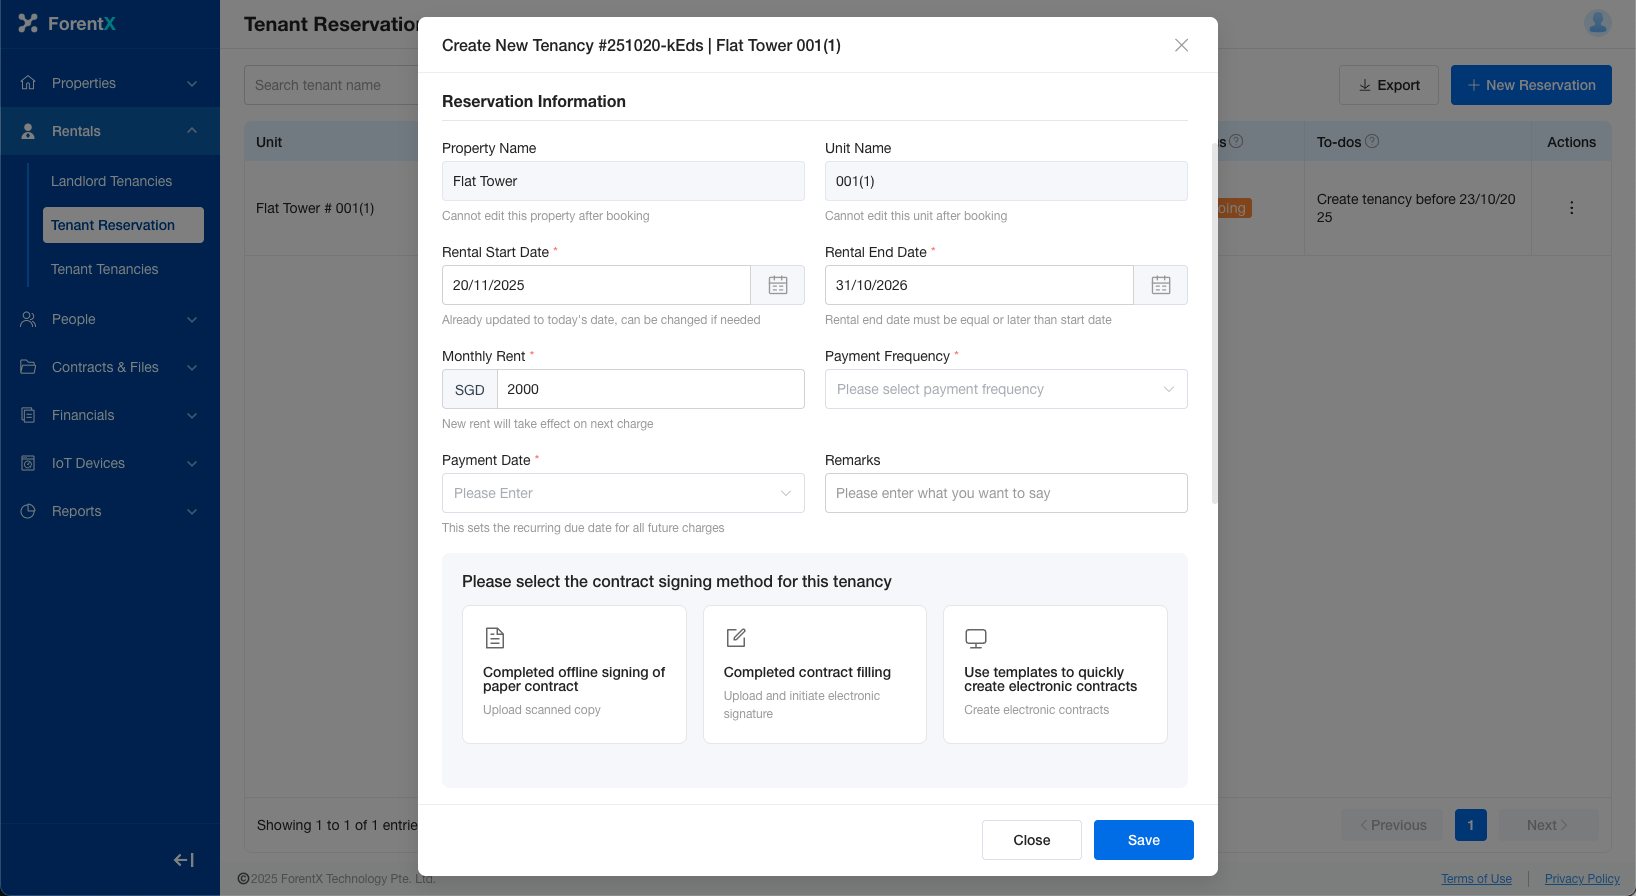Open Tenant Tenancies sidebar item
The image size is (1636, 896).
(x=105, y=269)
